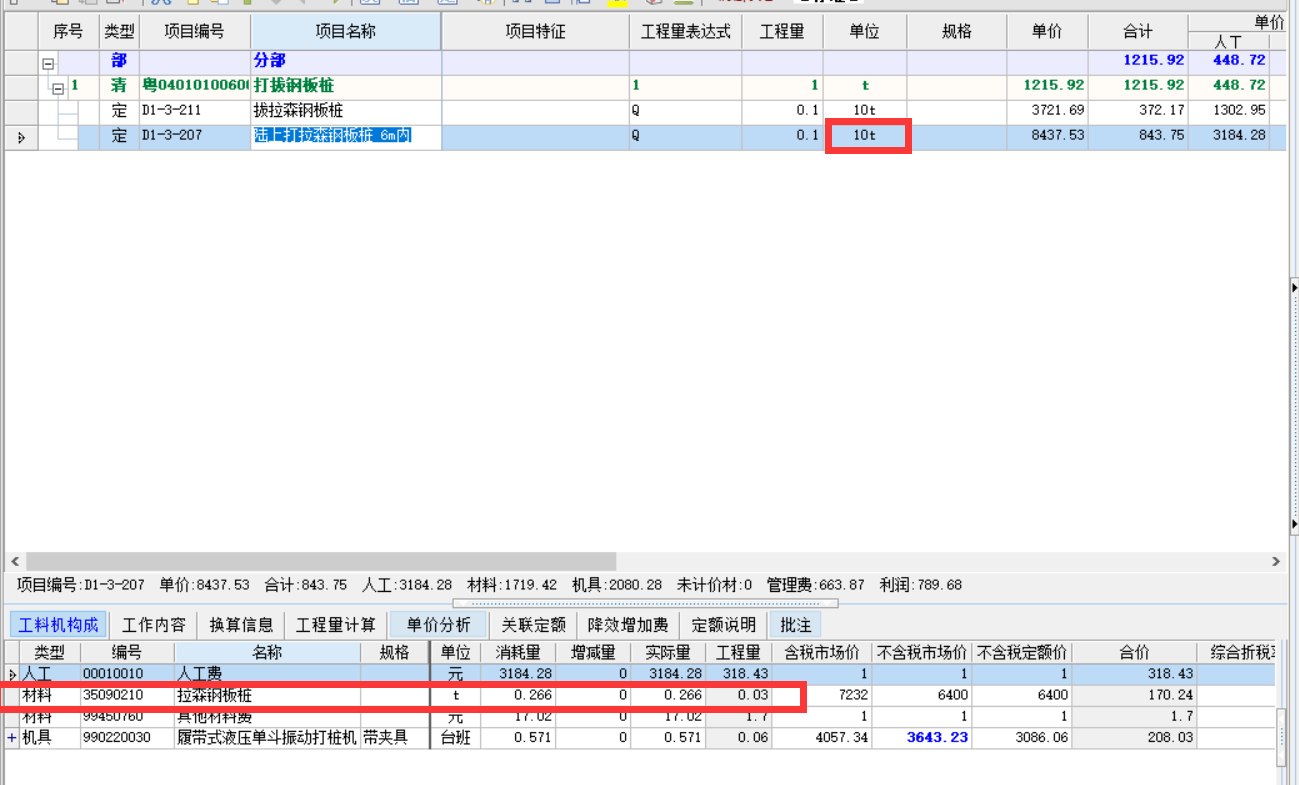Screen dimensions: 1299x785
Task: Click the 粤0401010060 item code cell
Action: 195,86
